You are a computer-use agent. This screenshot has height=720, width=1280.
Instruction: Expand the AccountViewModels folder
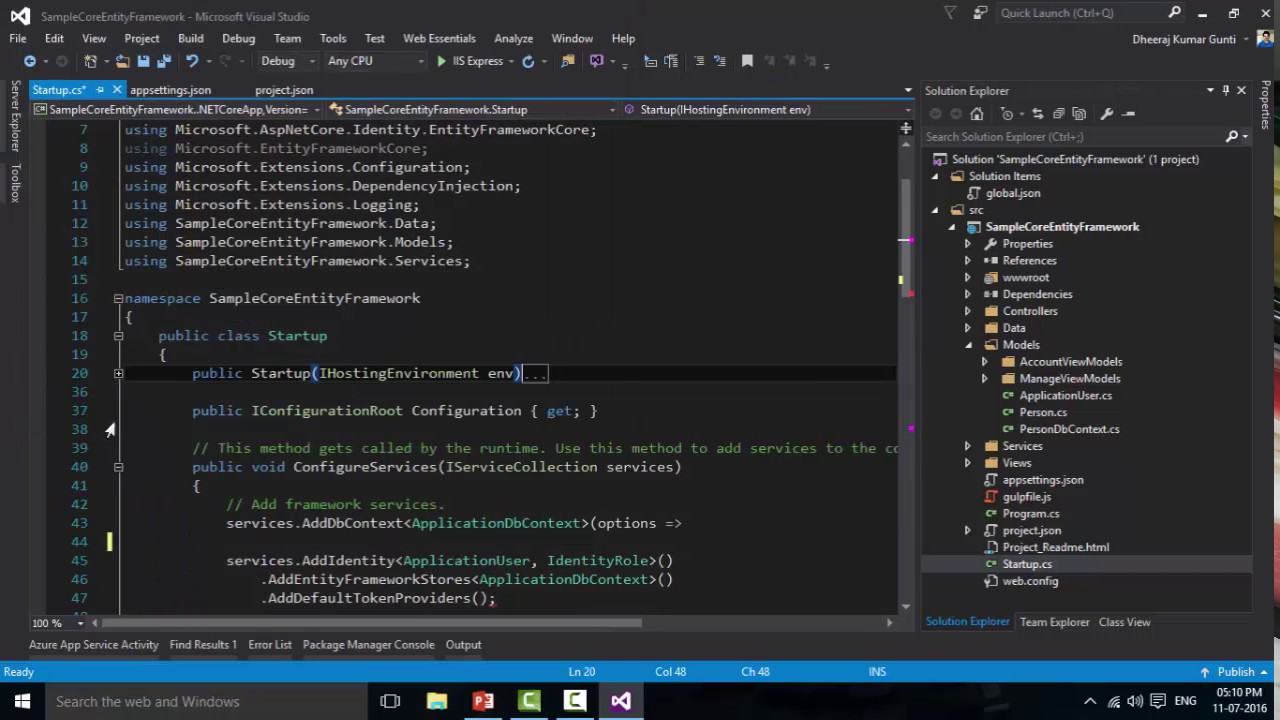(x=984, y=362)
